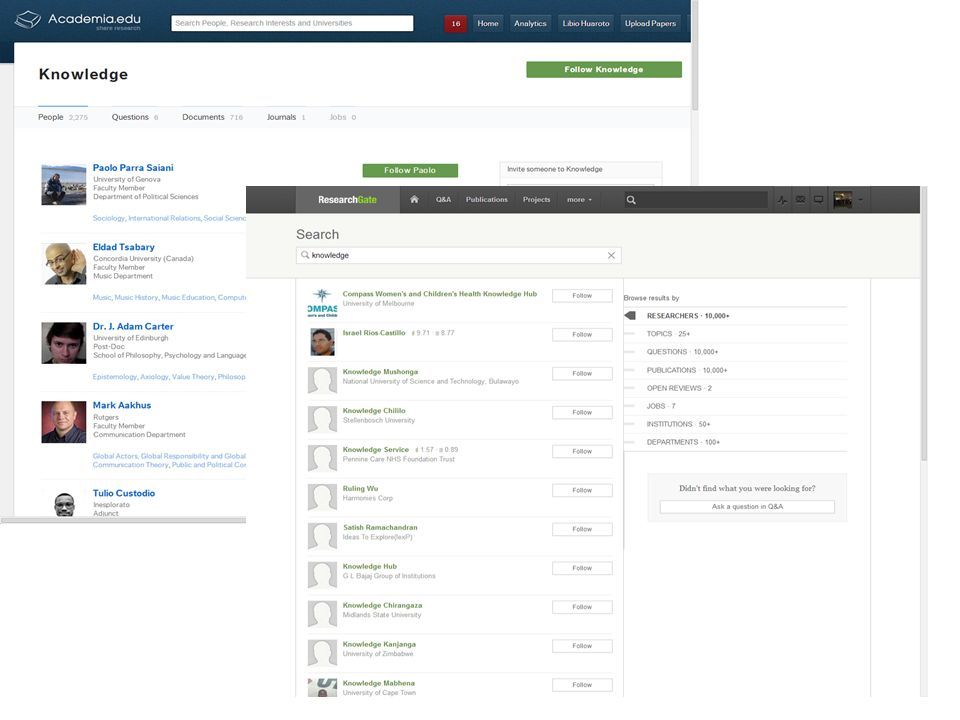Click Dr. J. Adam Carter's profile photo
The width and height of the screenshot is (960, 720).
64,343
